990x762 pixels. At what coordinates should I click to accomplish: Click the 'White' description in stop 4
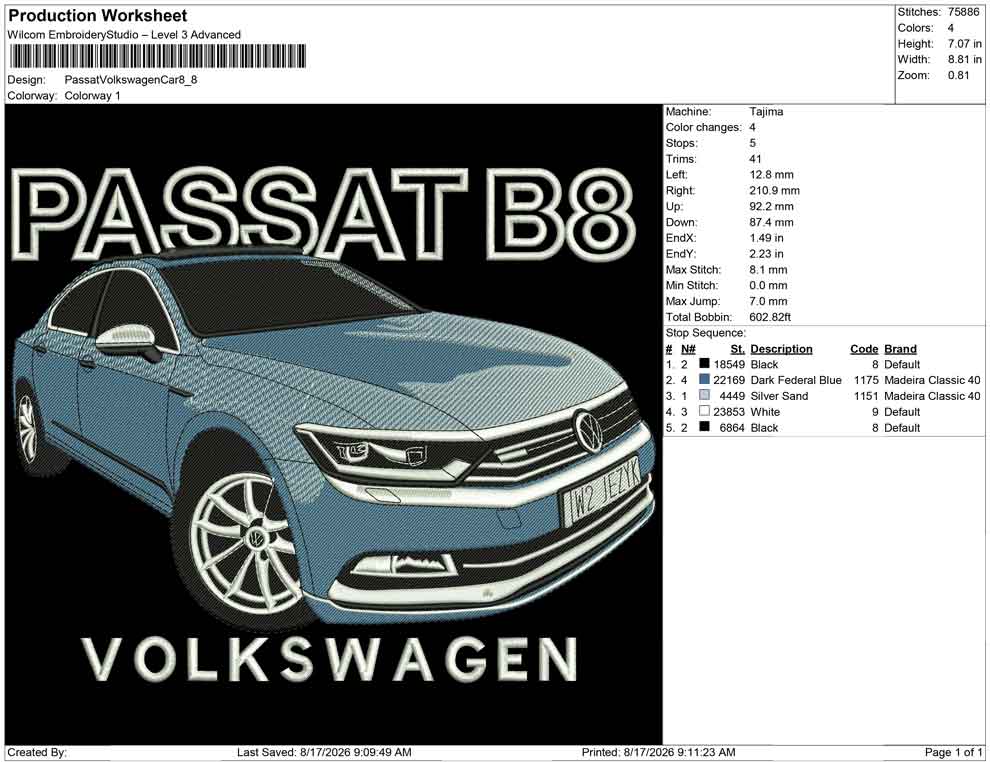[x=765, y=412]
